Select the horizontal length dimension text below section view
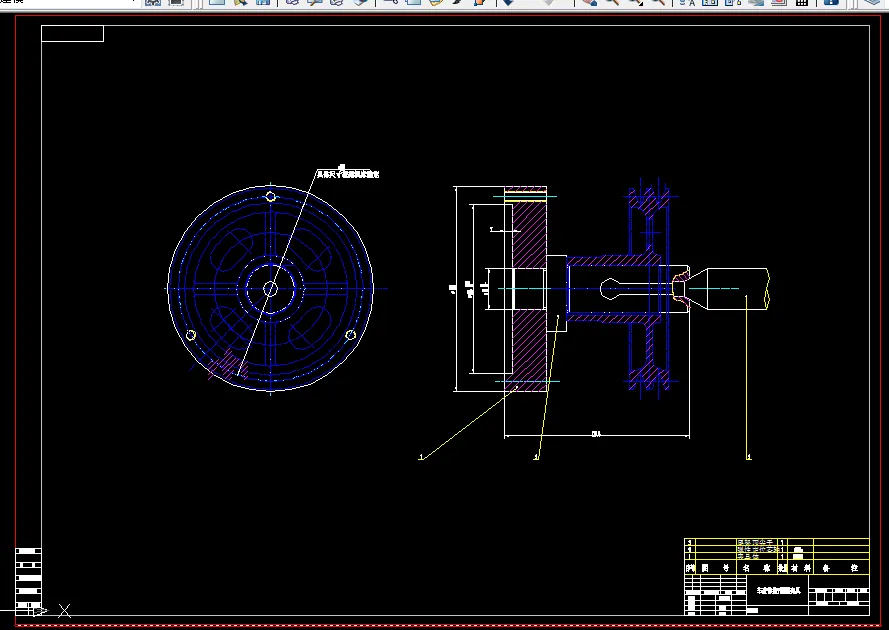The height and width of the screenshot is (630, 889). 596,434
